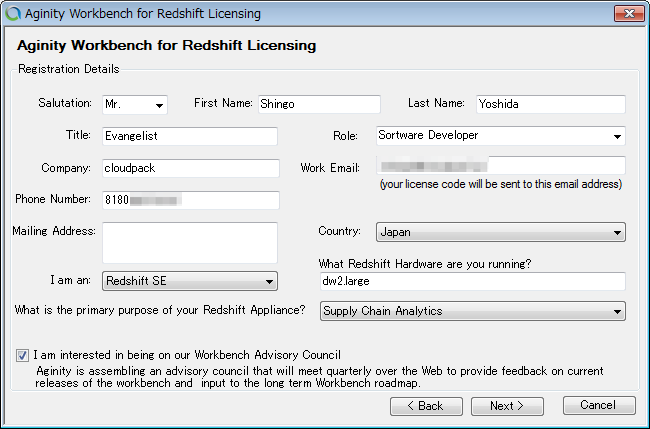Image resolution: width=650 pixels, height=429 pixels.
Task: Click the Work Email input field
Action: pos(501,166)
